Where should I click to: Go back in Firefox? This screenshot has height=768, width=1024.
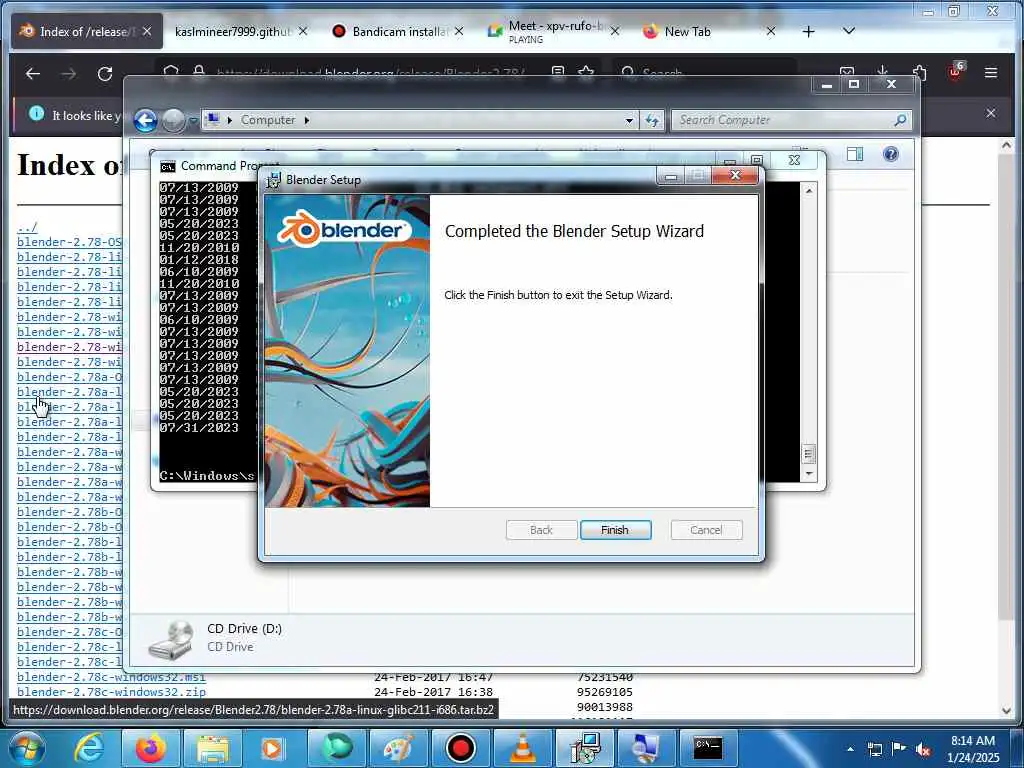(x=33, y=74)
